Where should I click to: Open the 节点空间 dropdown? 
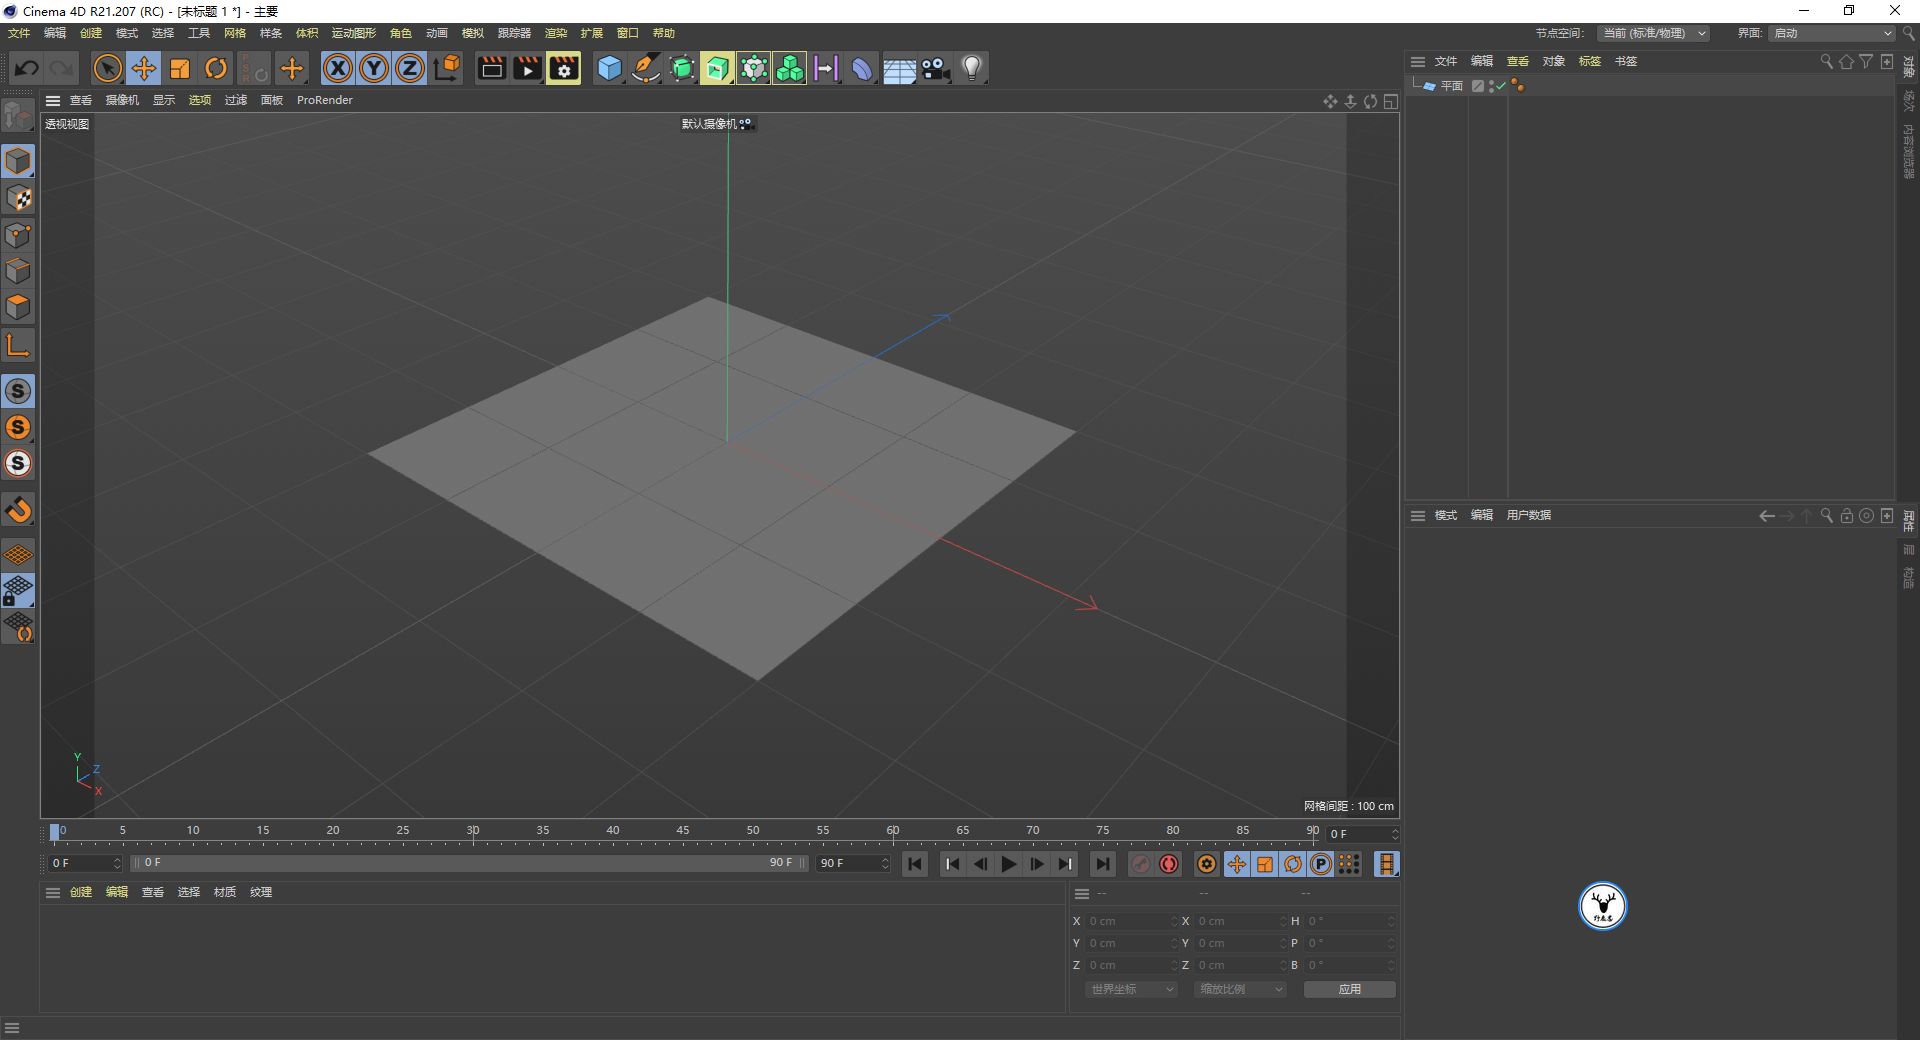point(1653,33)
